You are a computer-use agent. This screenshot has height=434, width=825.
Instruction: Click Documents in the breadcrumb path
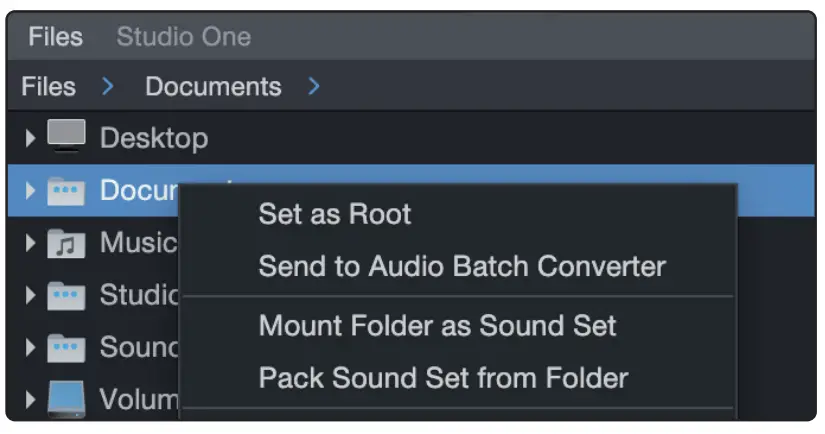(x=213, y=87)
